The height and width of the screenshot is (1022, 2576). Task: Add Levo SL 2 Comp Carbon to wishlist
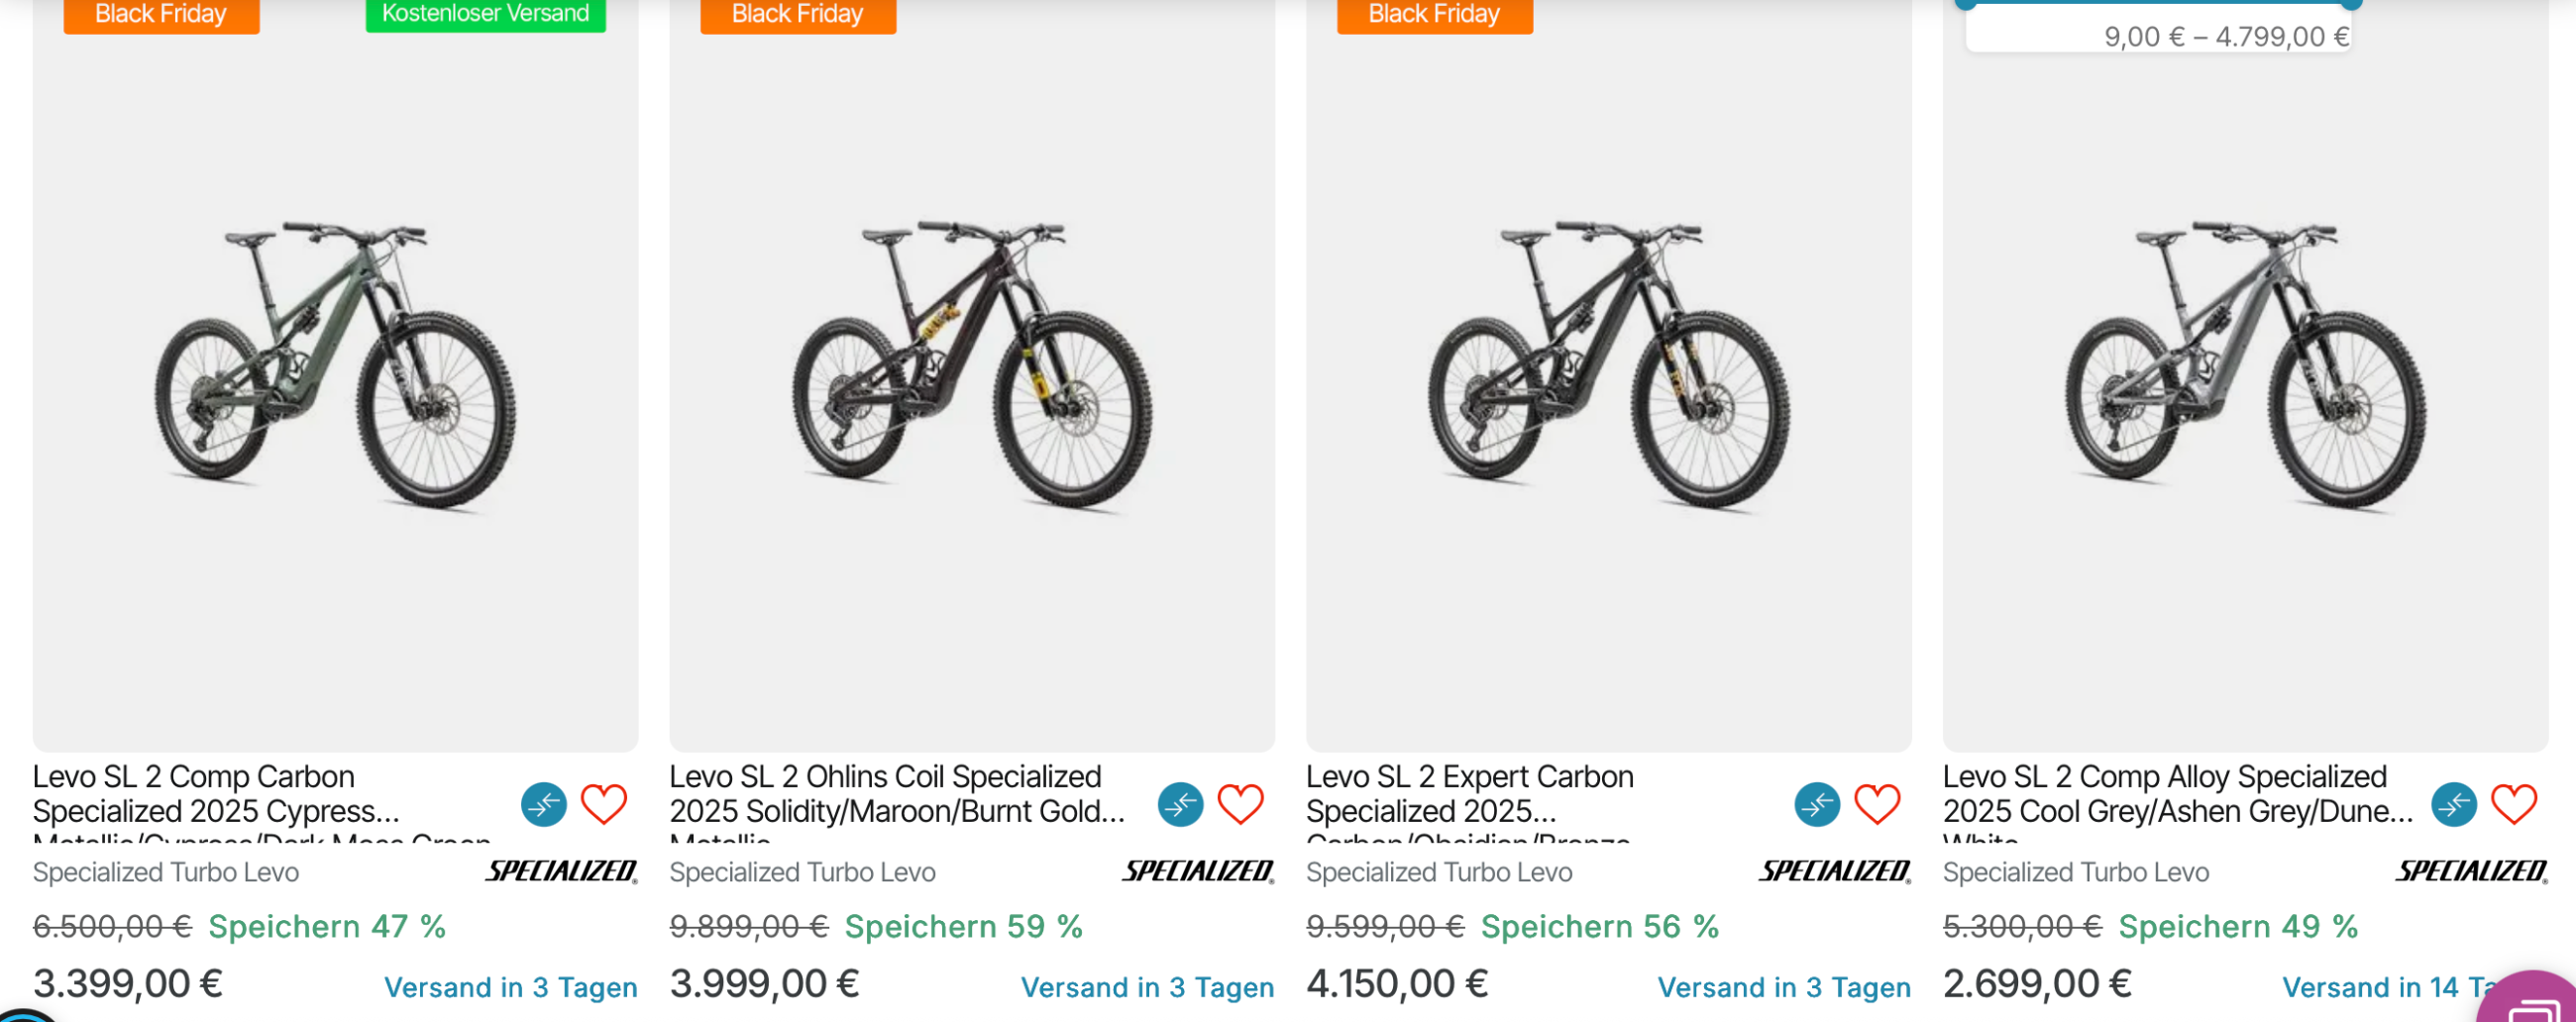click(604, 804)
